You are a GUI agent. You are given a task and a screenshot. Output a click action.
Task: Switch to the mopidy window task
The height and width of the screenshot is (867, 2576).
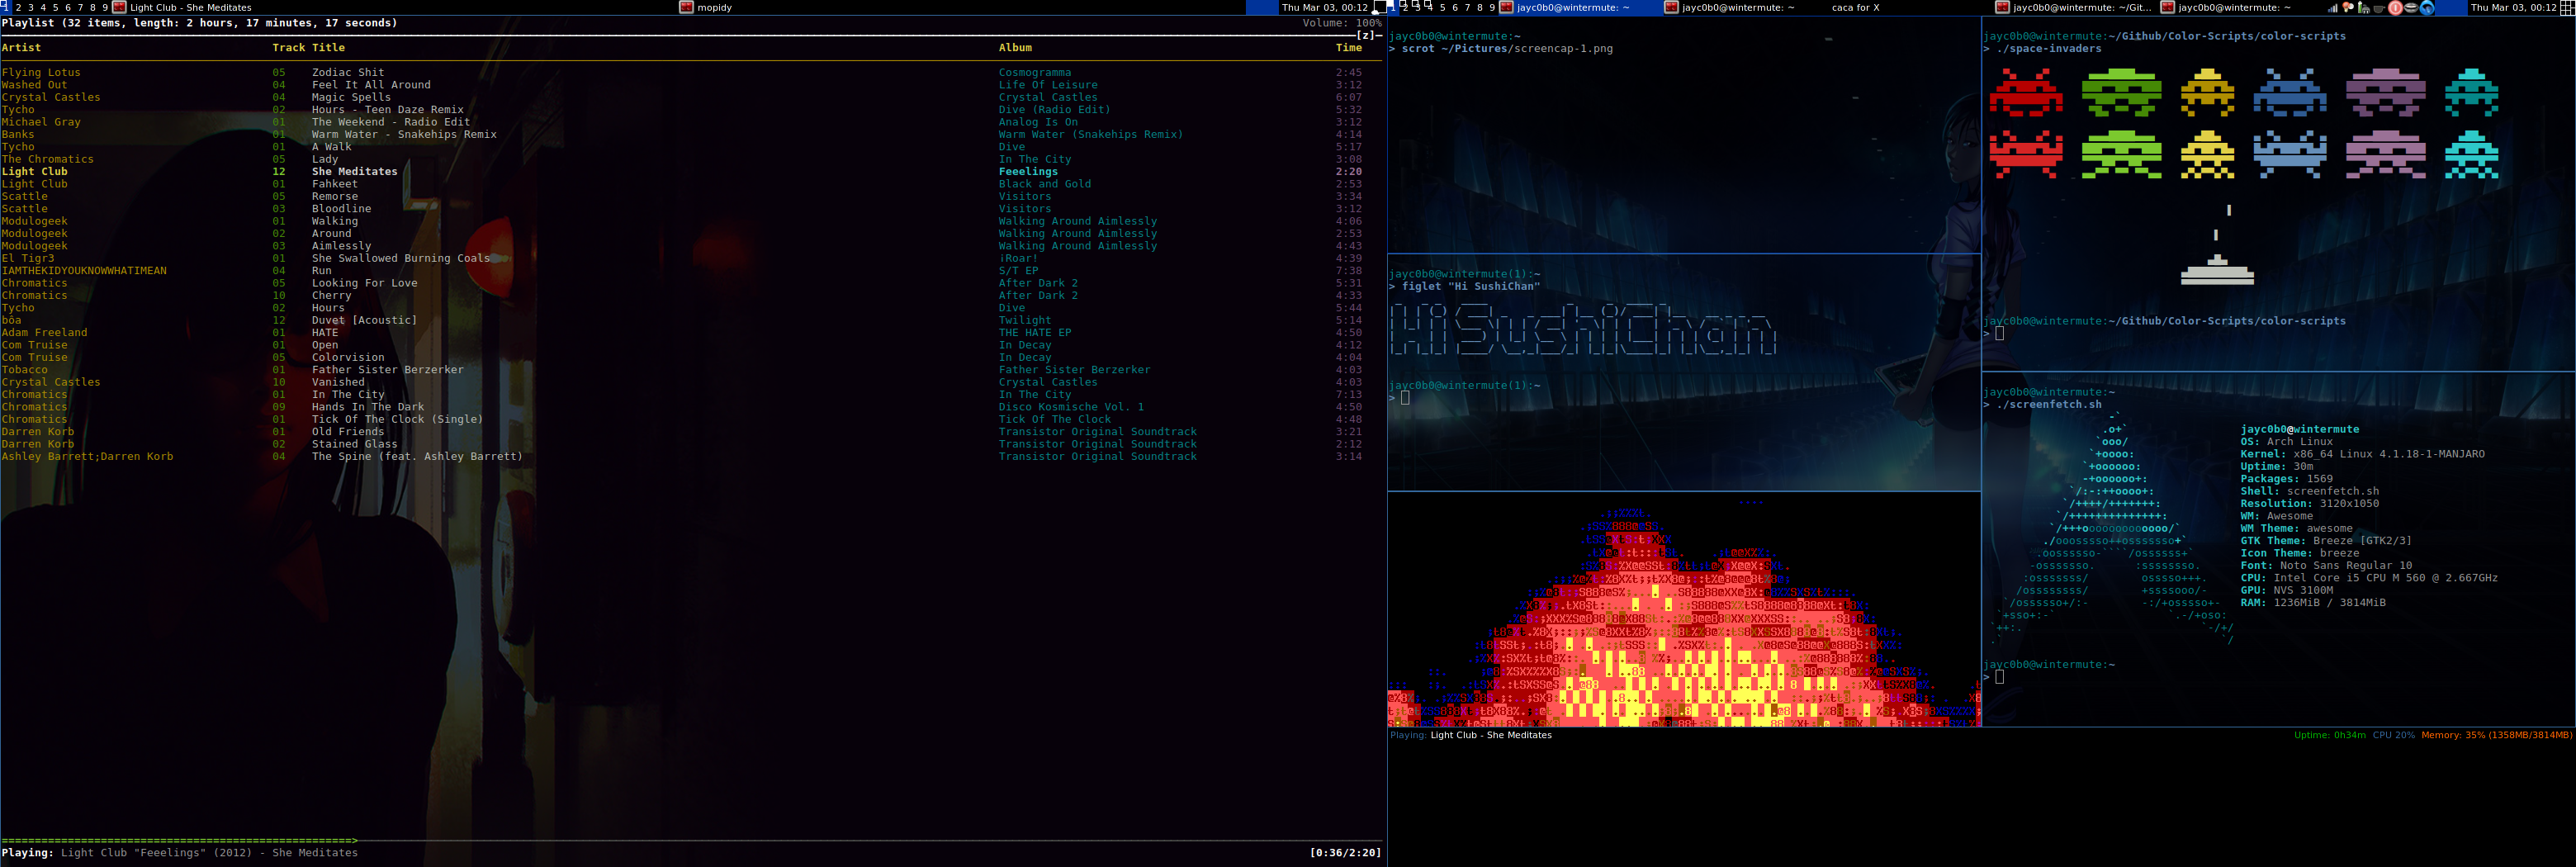coord(714,8)
